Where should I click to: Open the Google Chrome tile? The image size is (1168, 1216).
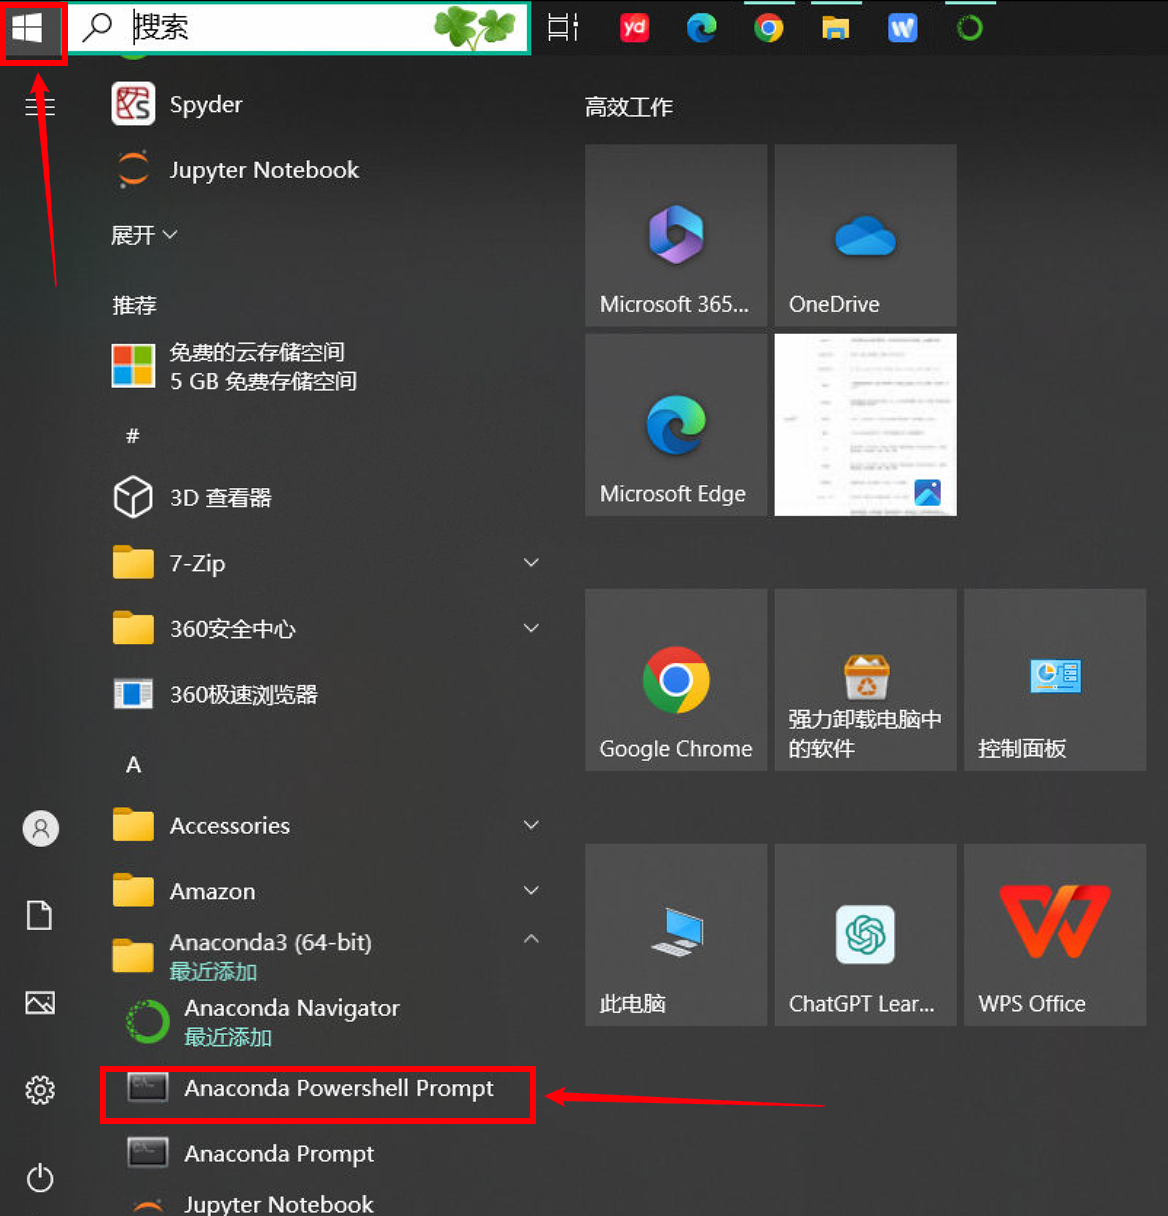[676, 680]
